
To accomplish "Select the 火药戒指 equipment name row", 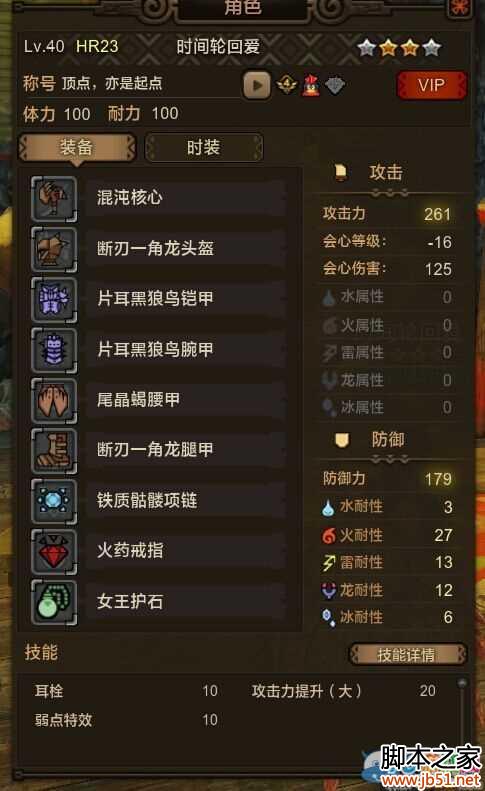I will 186,550.
